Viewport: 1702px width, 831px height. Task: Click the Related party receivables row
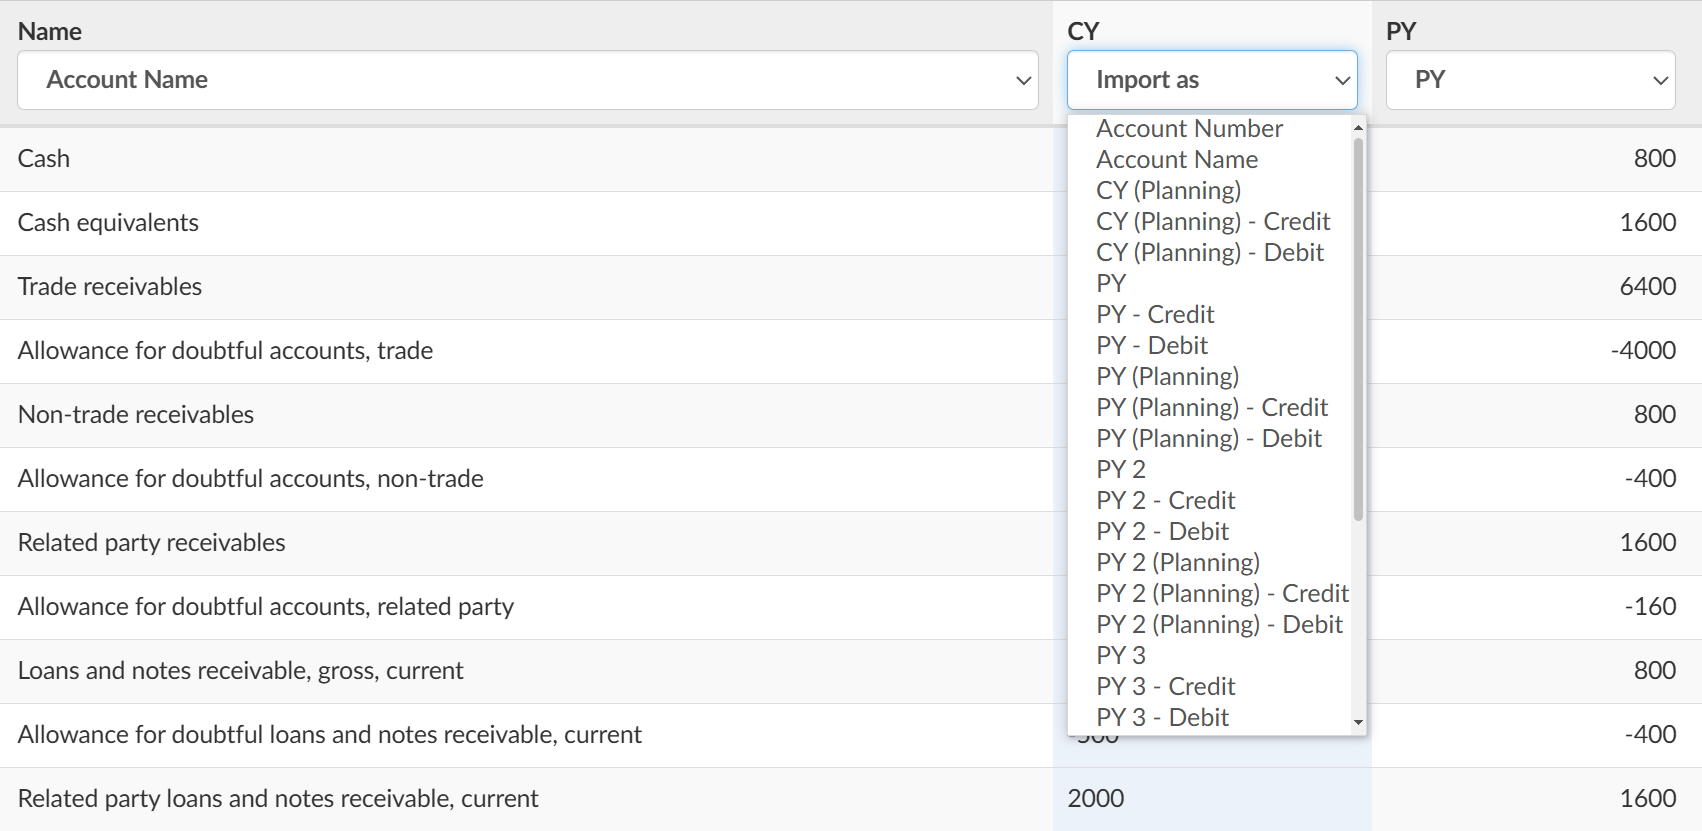point(152,543)
